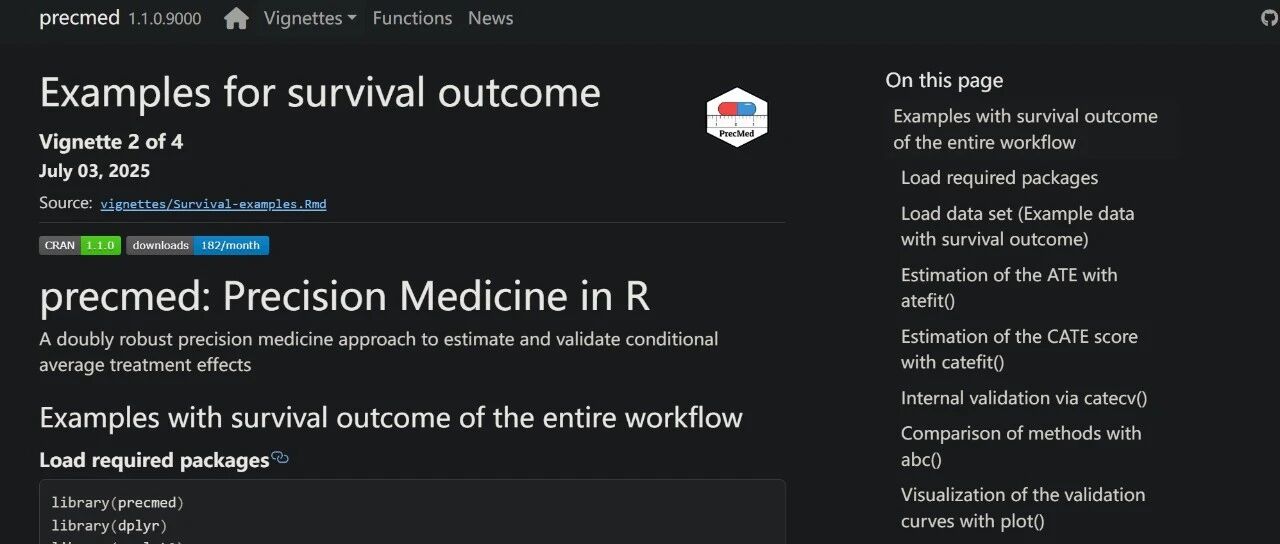Expand the Vignettes dropdown menu

310,18
